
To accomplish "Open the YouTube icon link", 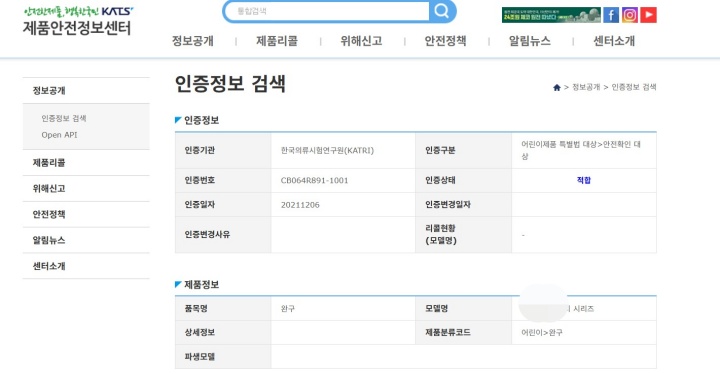I will click(648, 15).
